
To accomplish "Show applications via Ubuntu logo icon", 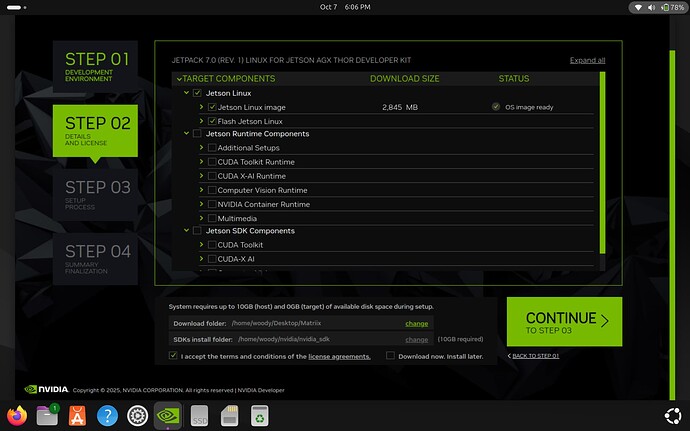I will coord(673,416).
